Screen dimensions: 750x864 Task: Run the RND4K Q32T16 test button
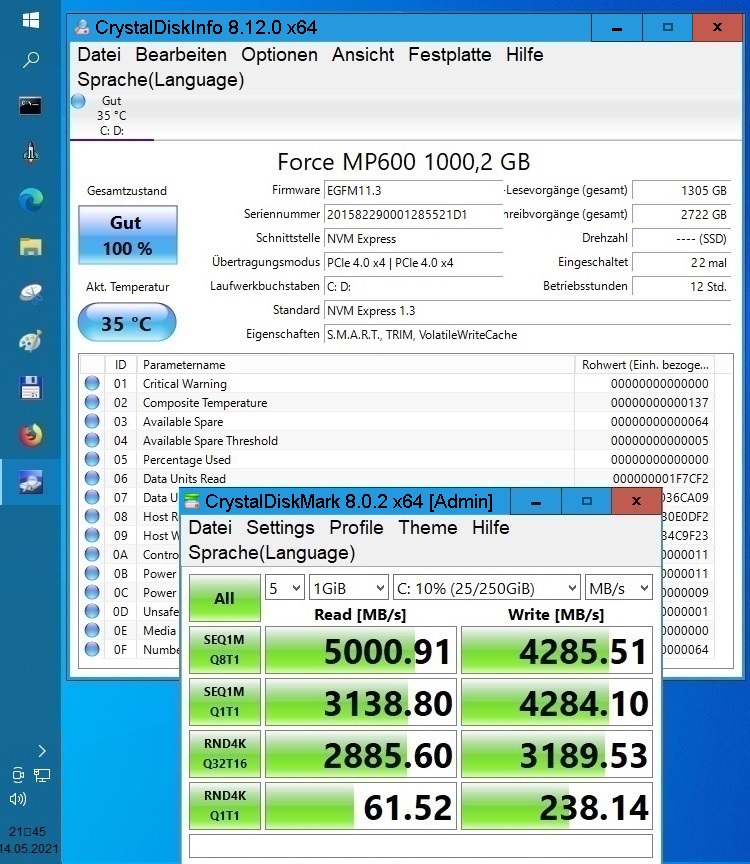pos(225,753)
